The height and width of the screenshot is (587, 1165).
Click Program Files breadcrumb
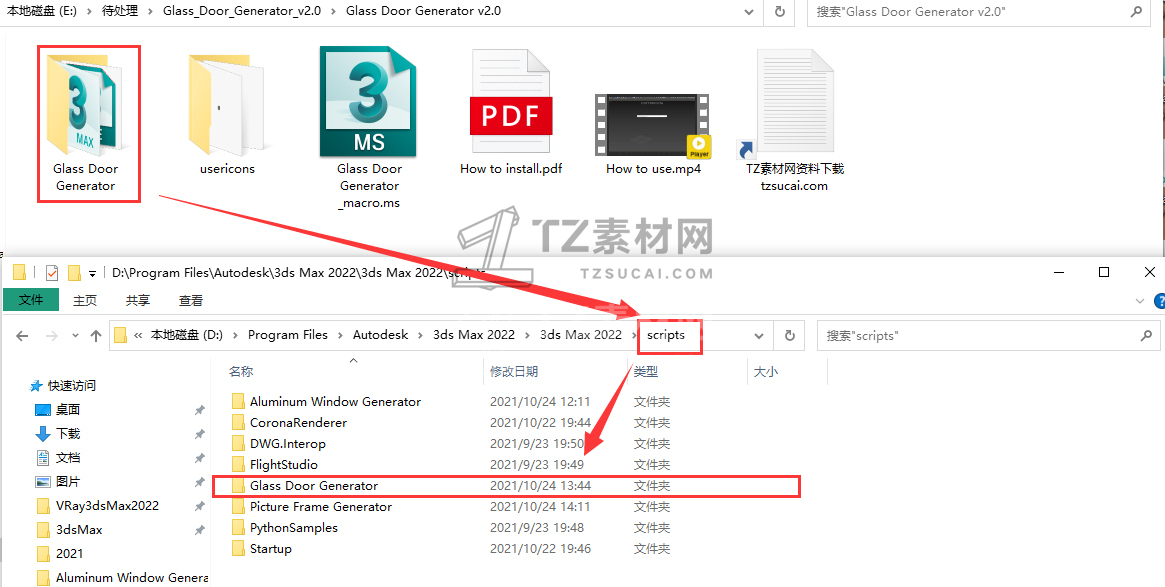(288, 335)
